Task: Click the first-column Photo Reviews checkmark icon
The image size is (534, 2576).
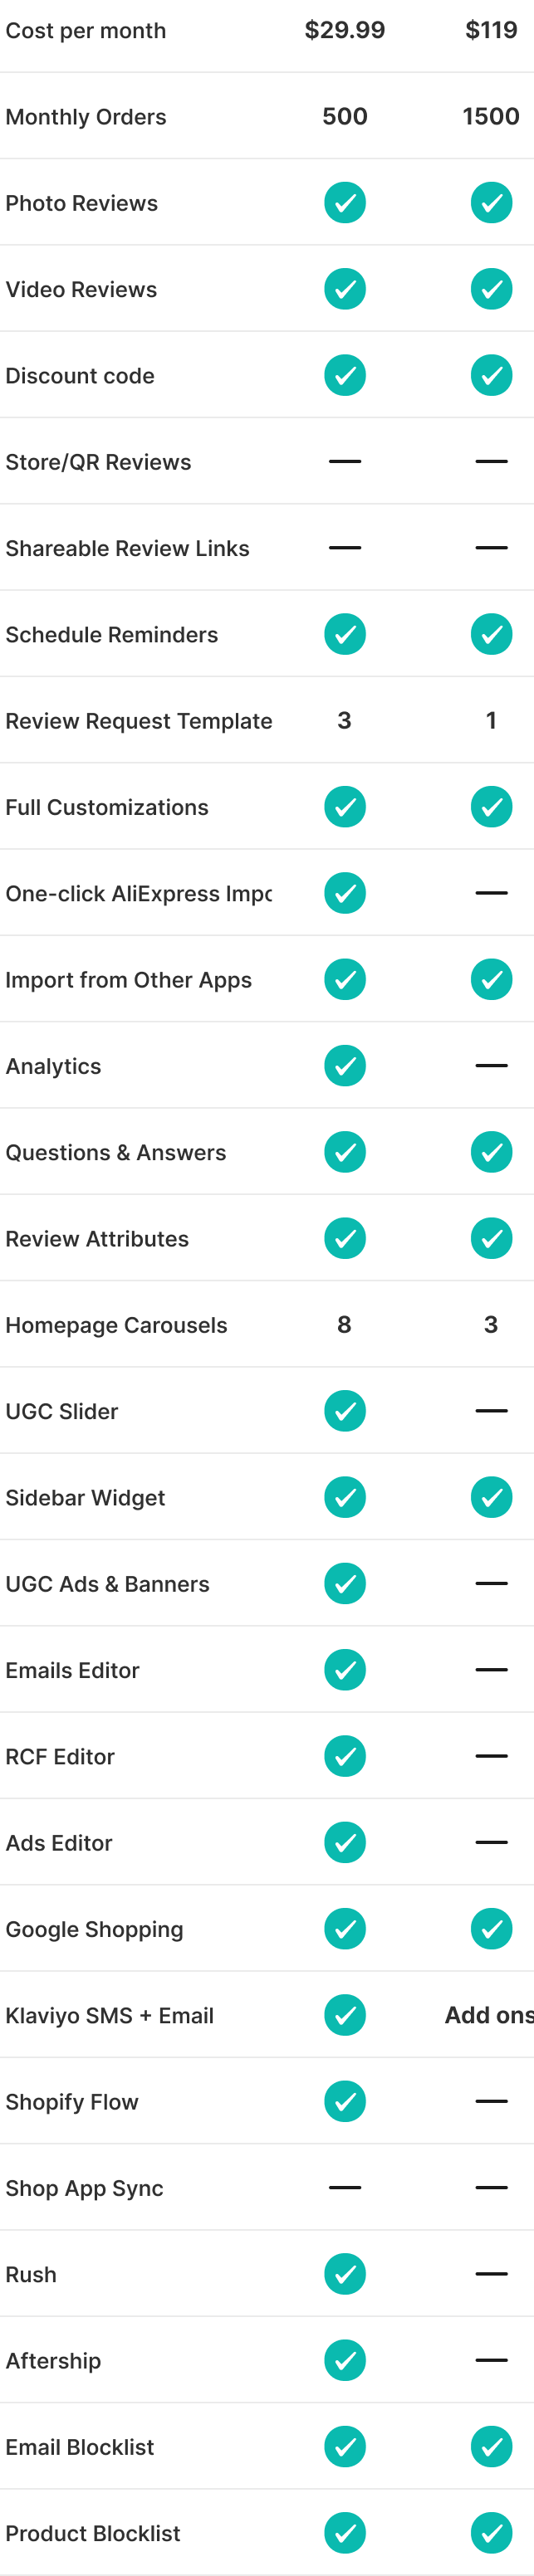Action: 344,203
